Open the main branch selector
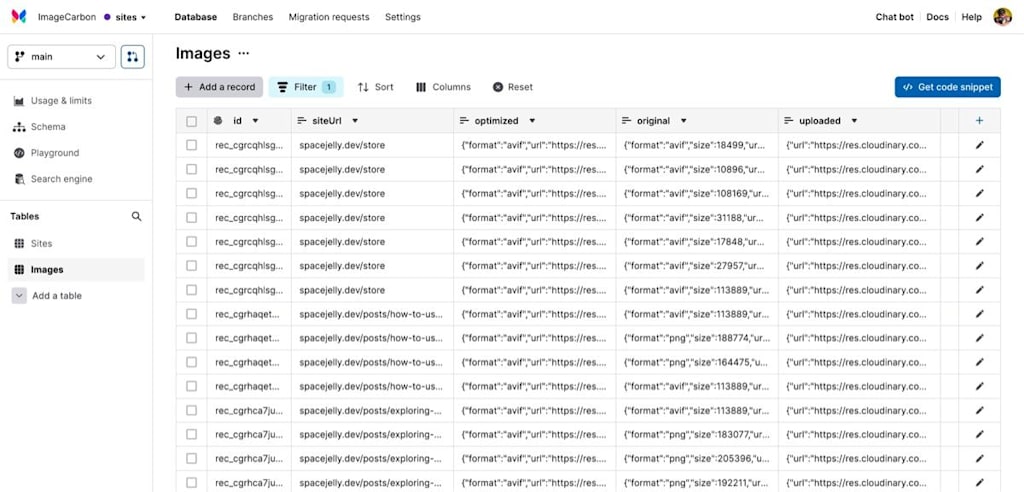Viewport: 1024px width, 492px height. point(61,57)
